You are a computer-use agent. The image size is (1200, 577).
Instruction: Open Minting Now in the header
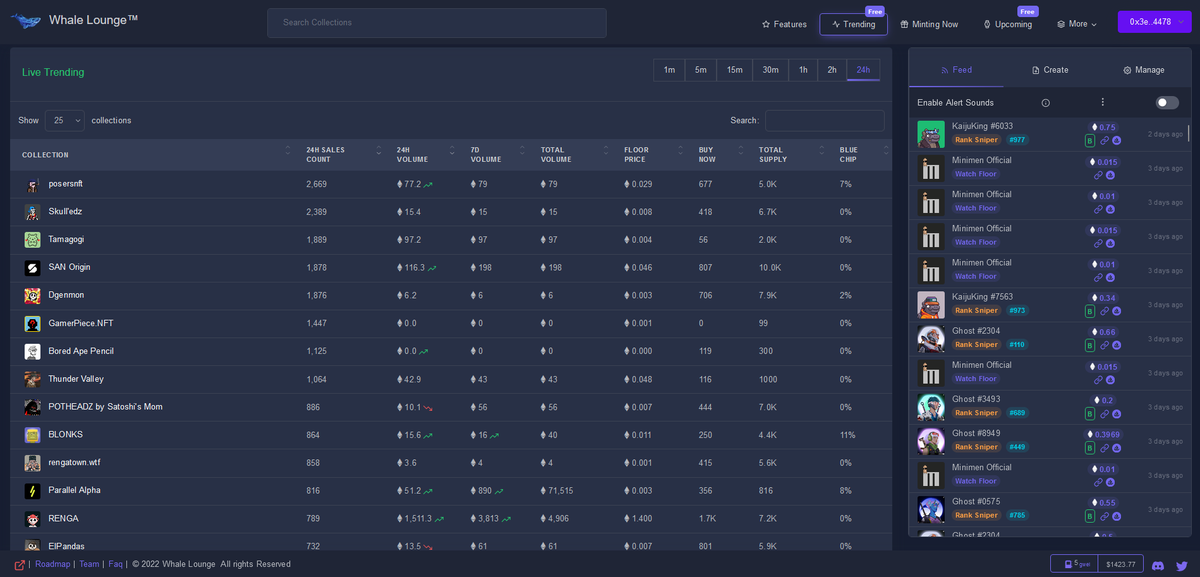pyautogui.click(x=929, y=24)
